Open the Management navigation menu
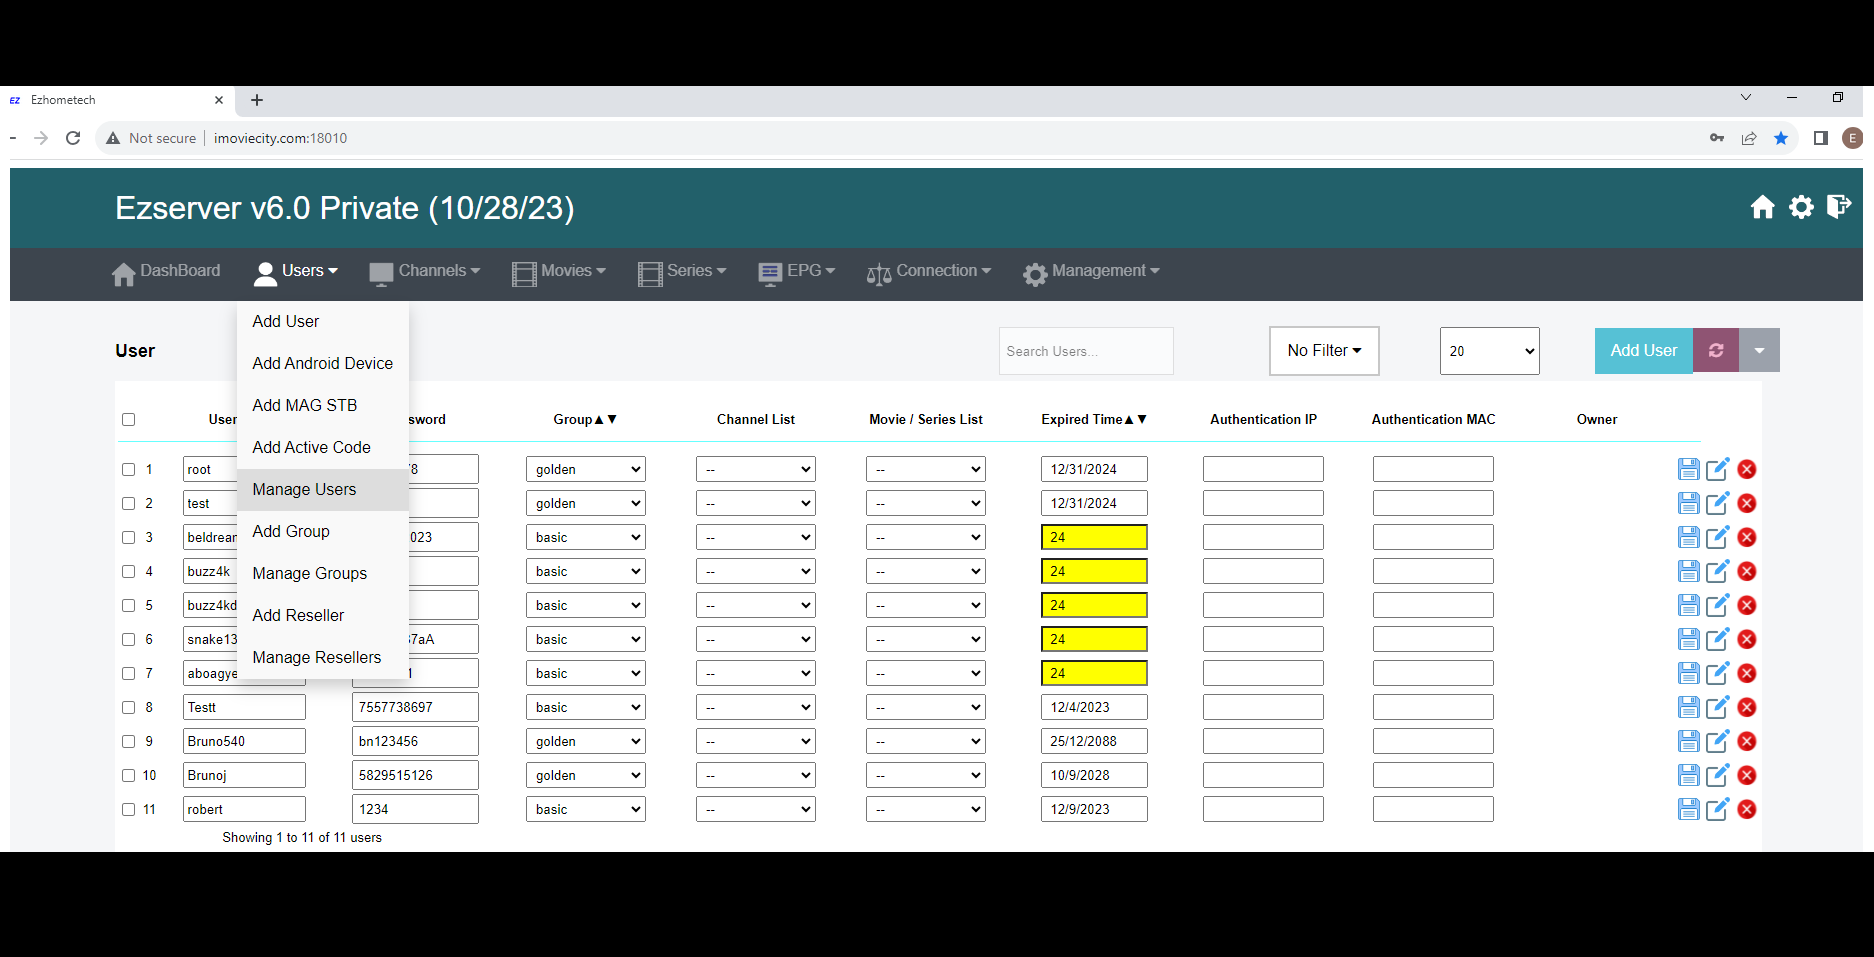1874x957 pixels. point(1091,272)
